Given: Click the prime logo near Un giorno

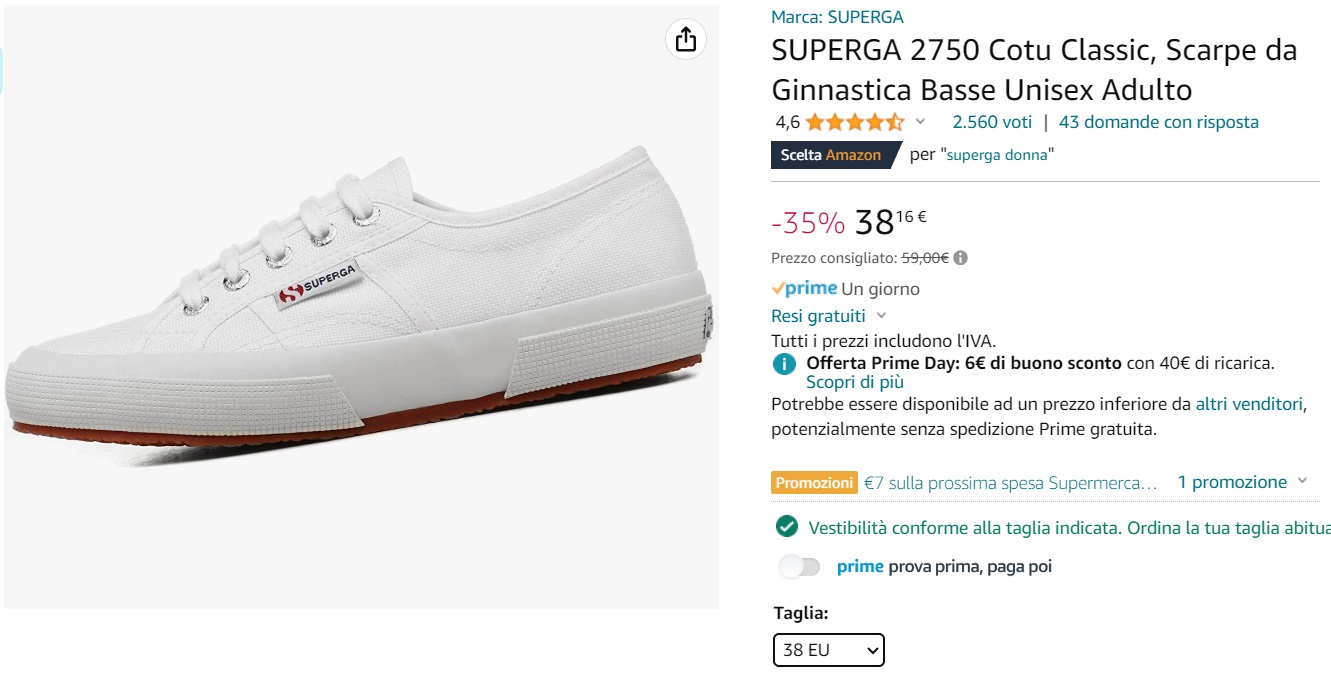Looking at the screenshot, I should point(805,288).
